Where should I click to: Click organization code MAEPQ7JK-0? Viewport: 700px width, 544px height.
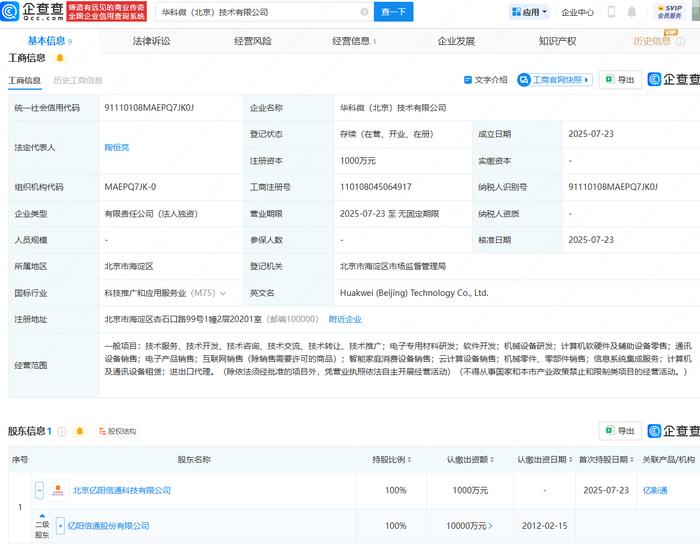point(130,187)
